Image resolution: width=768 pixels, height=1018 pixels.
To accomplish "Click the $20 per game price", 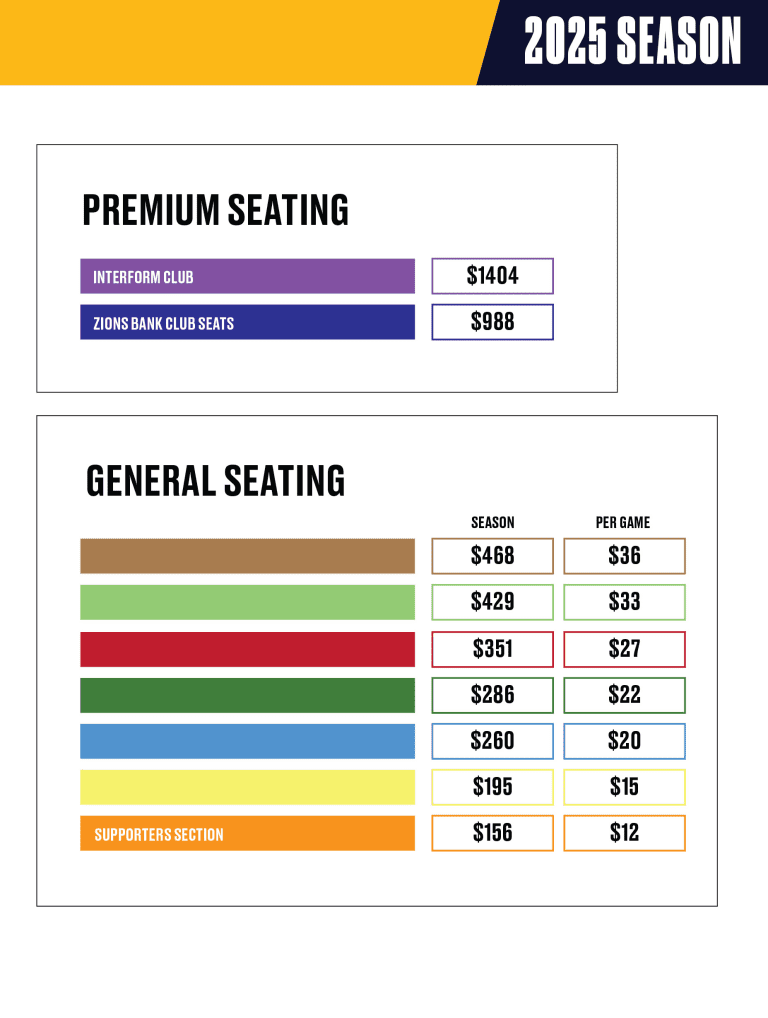I will coord(625,741).
